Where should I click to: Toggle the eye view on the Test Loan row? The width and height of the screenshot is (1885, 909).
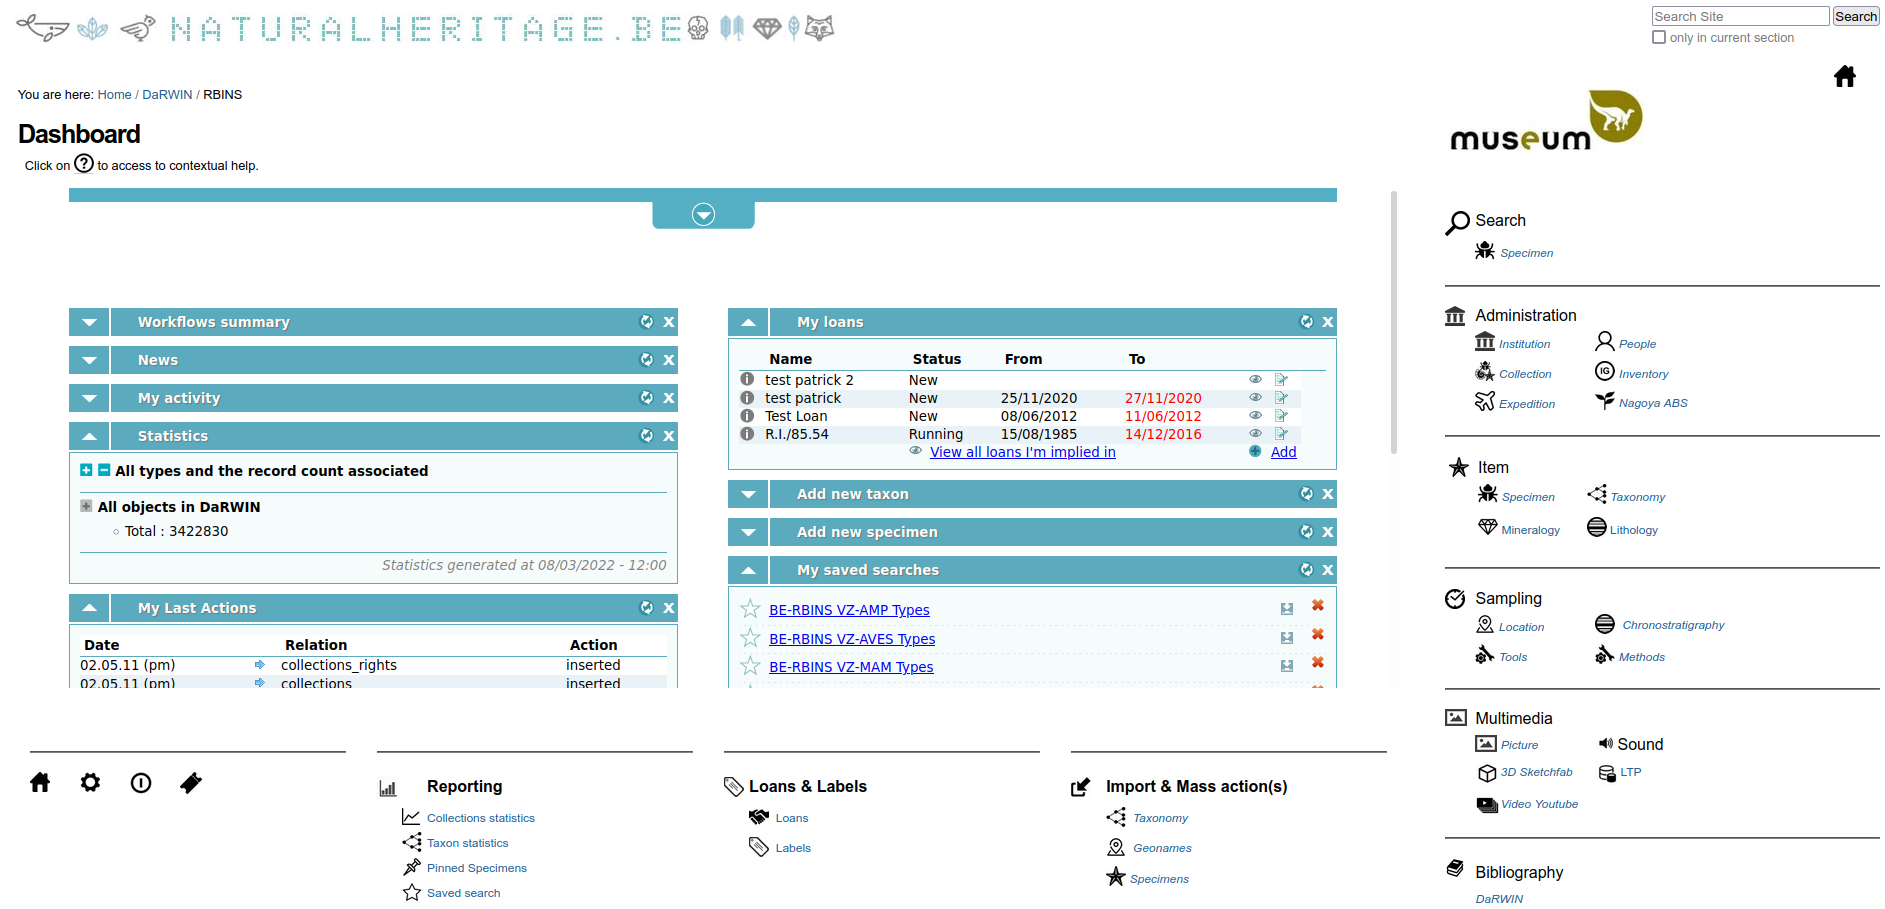tap(1256, 415)
